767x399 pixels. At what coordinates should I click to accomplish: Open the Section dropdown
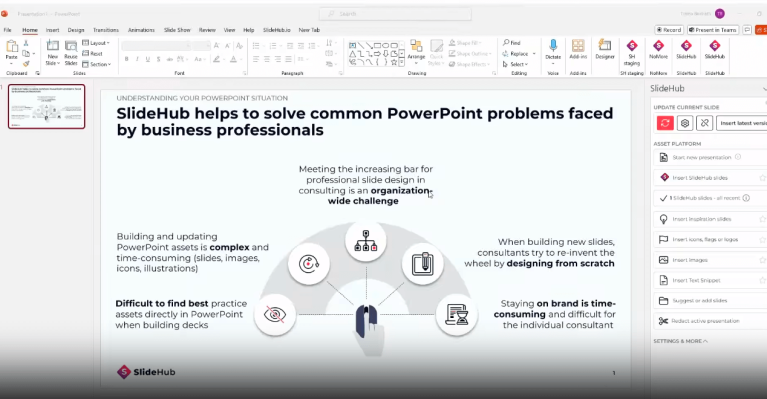[97, 64]
